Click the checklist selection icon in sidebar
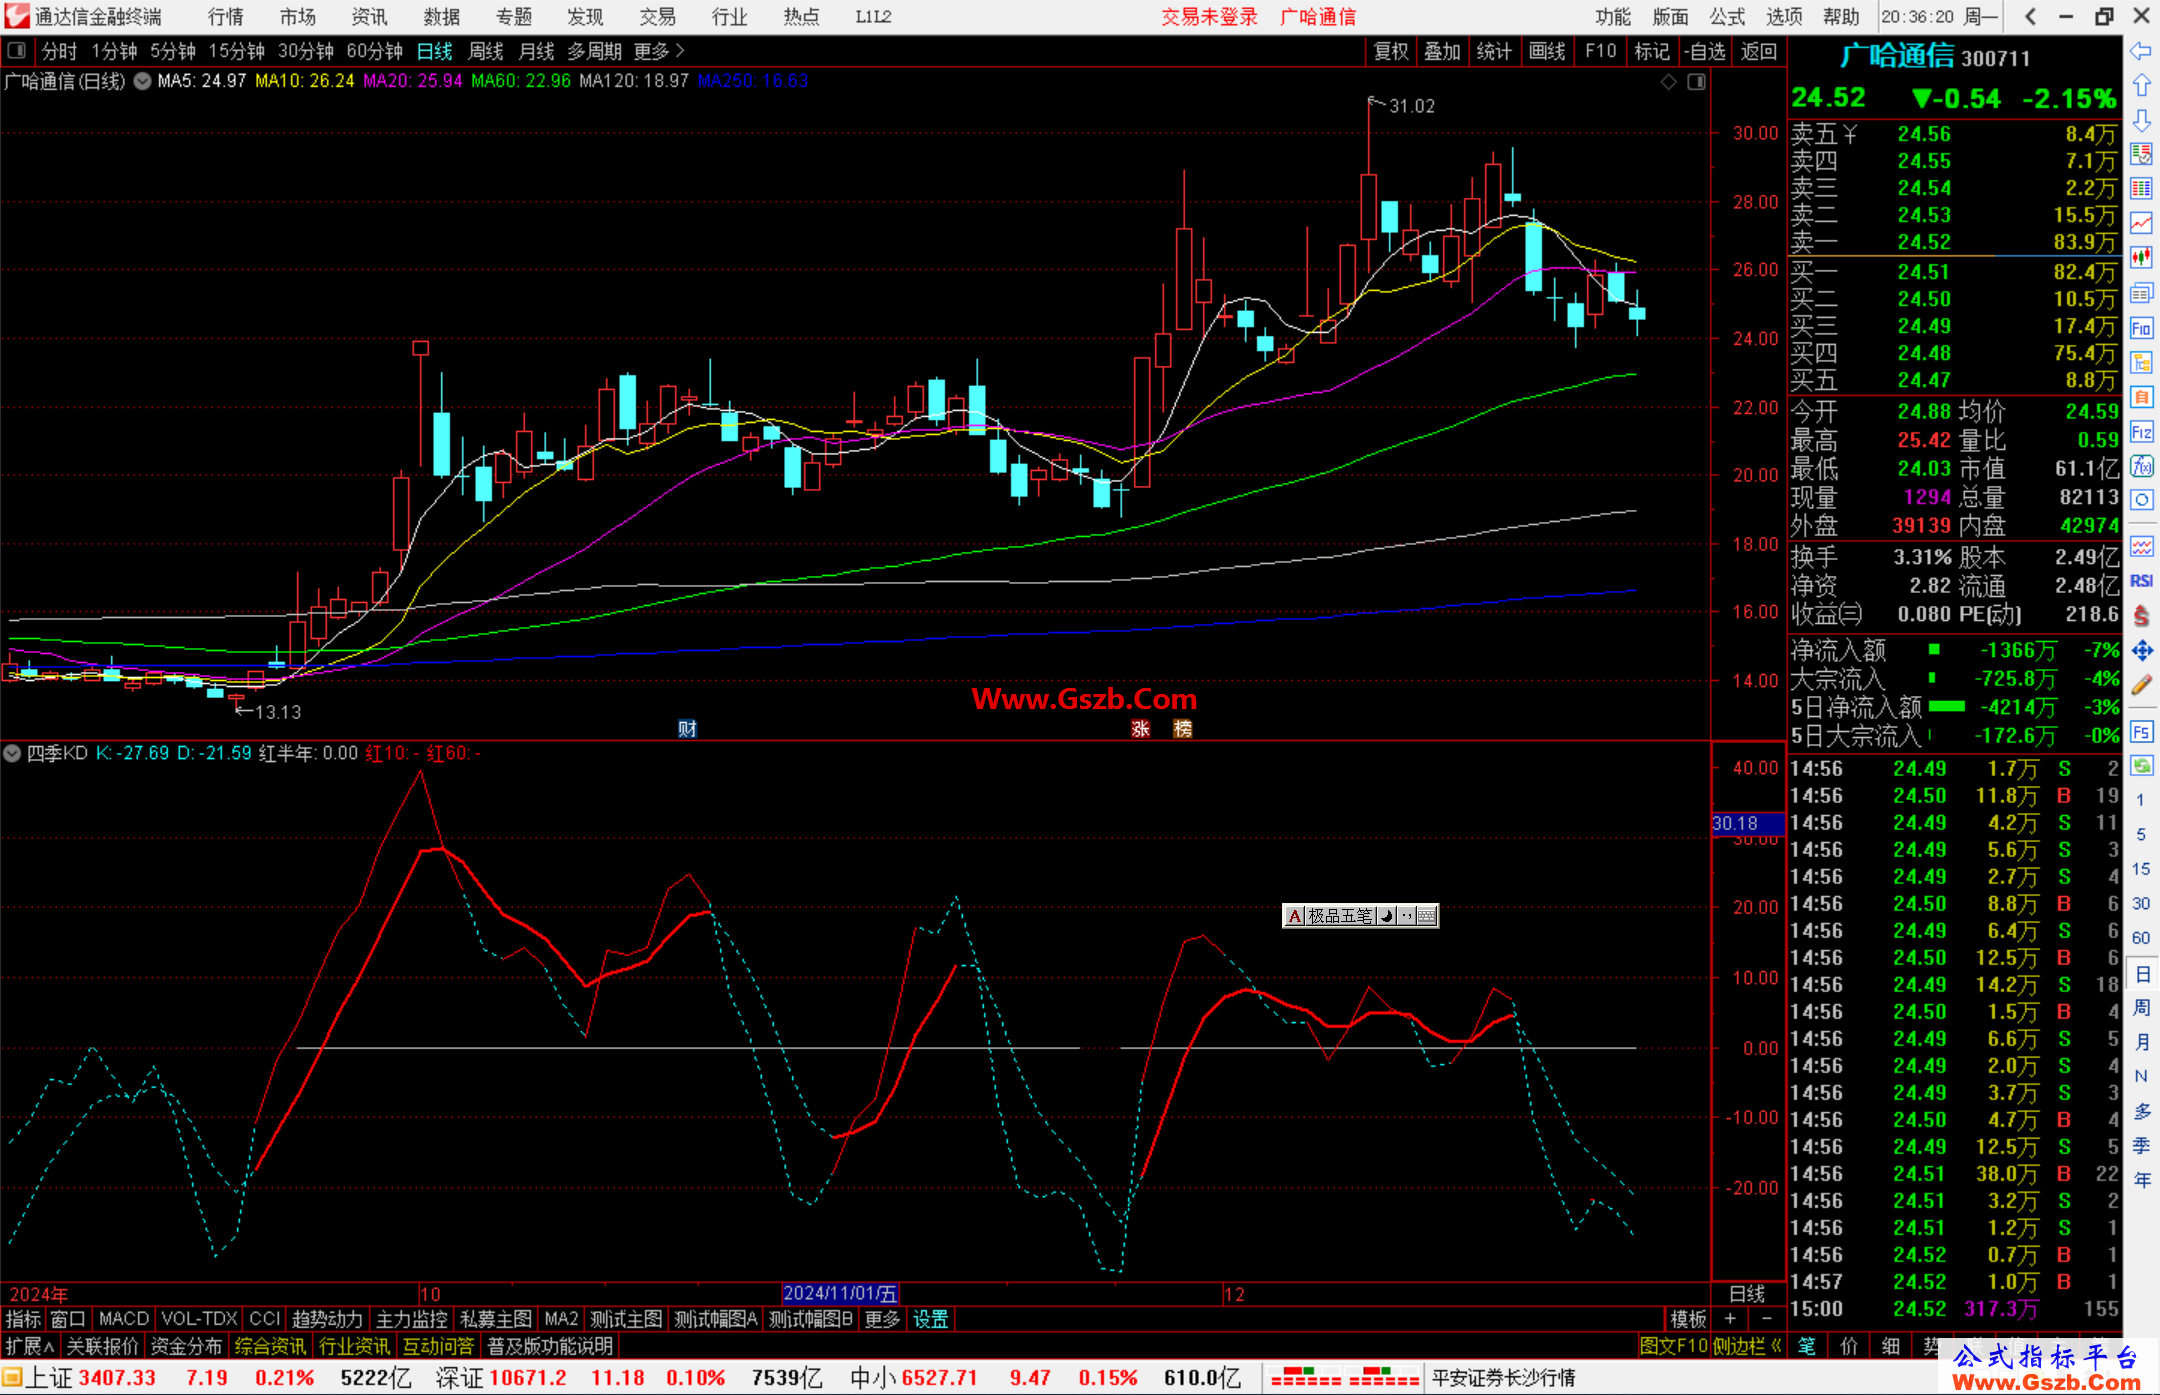Screen dimensions: 2160x1395 pyautogui.click(x=2141, y=154)
